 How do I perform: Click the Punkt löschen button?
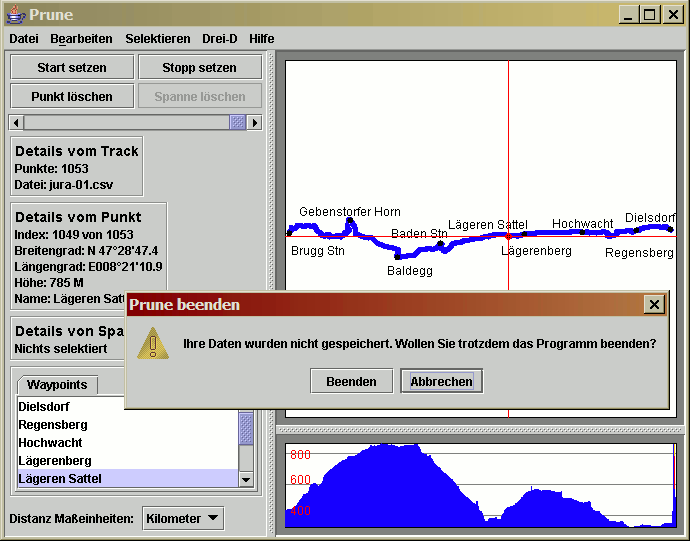[x=71, y=96]
